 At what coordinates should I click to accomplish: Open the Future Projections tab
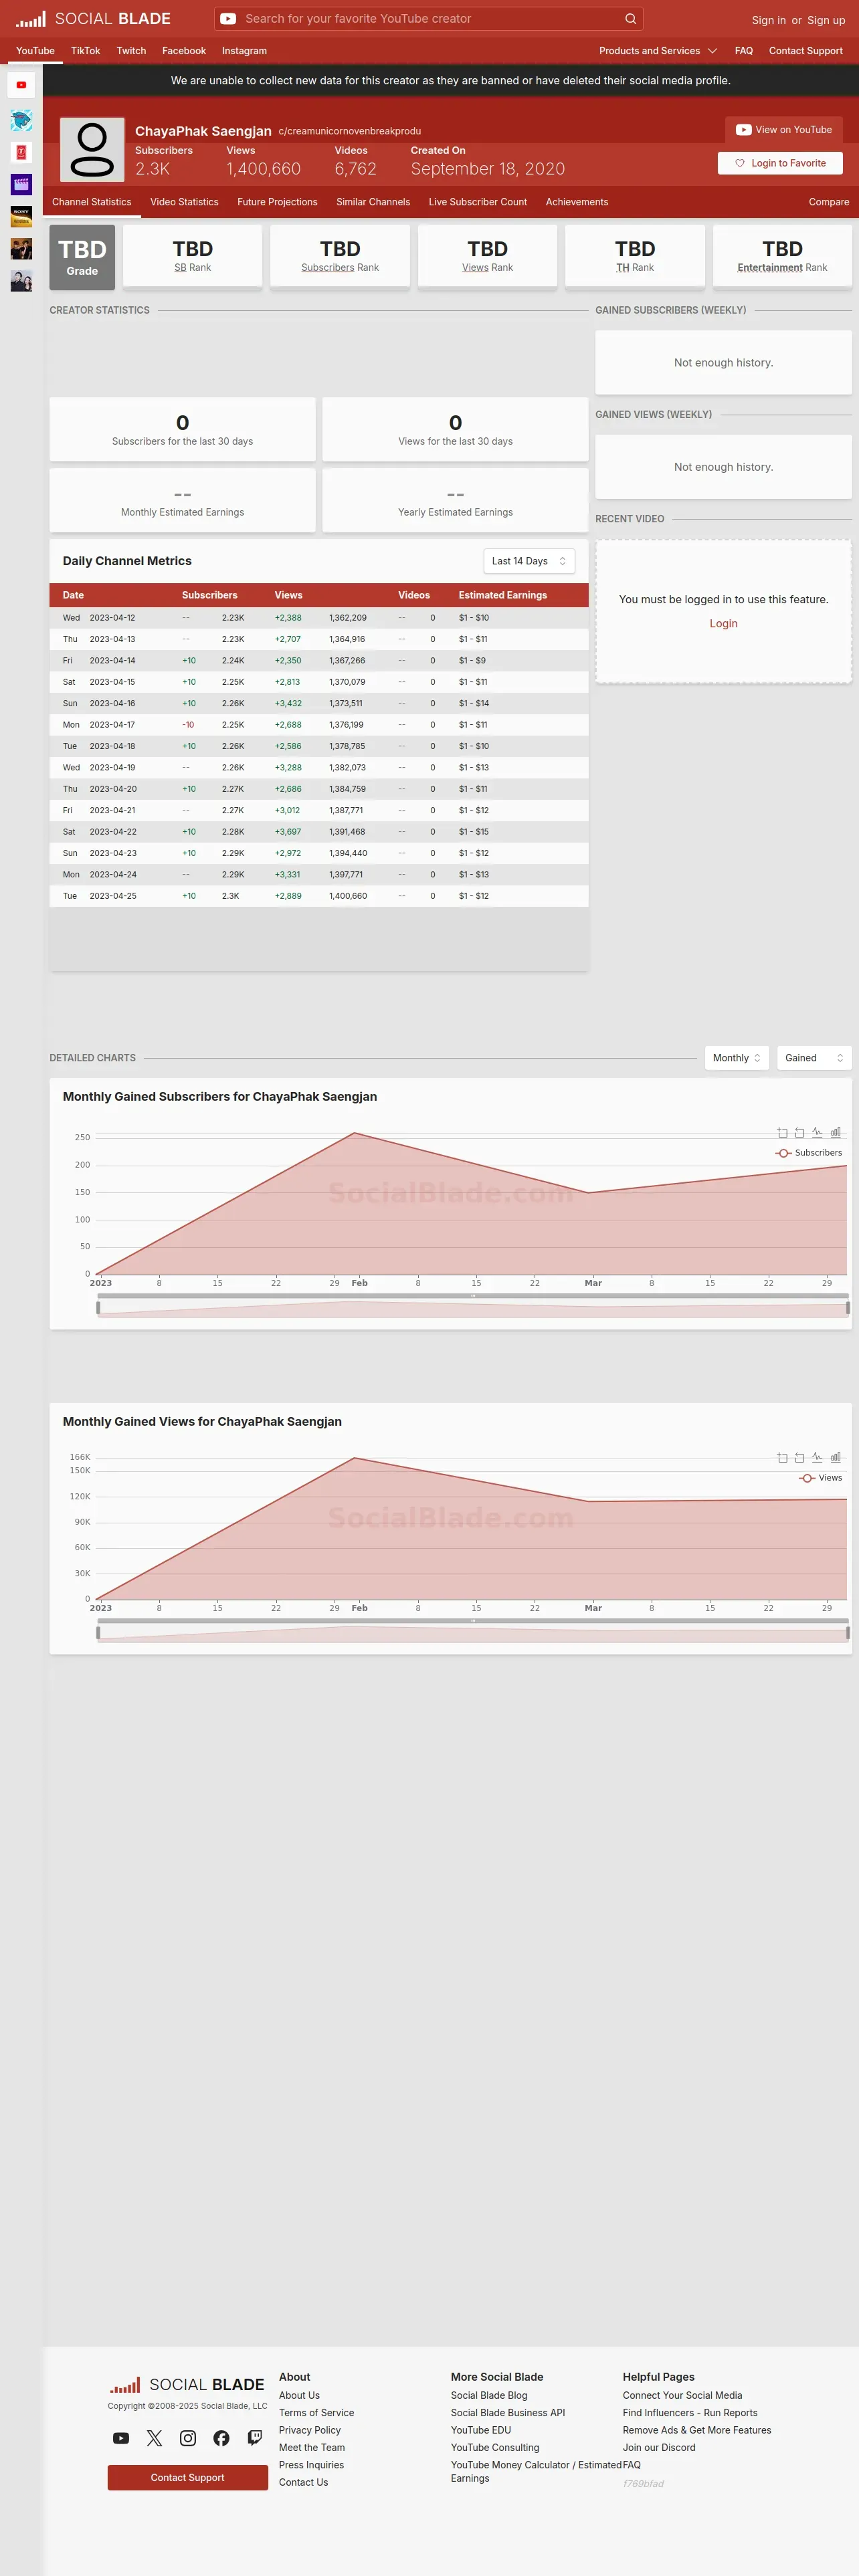pos(277,202)
